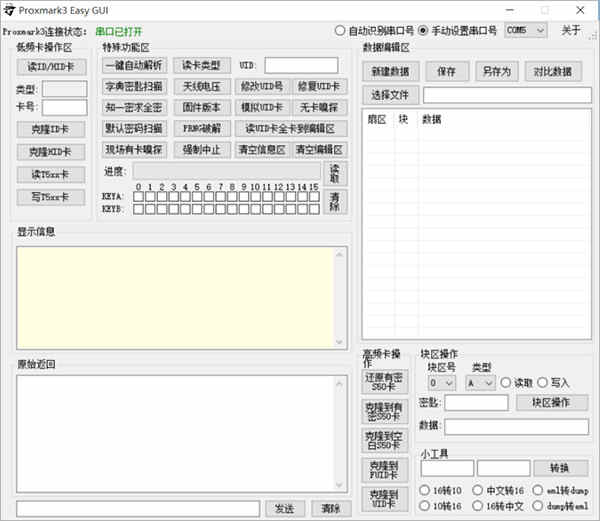Show 固件版本 firmware version

tap(202, 107)
